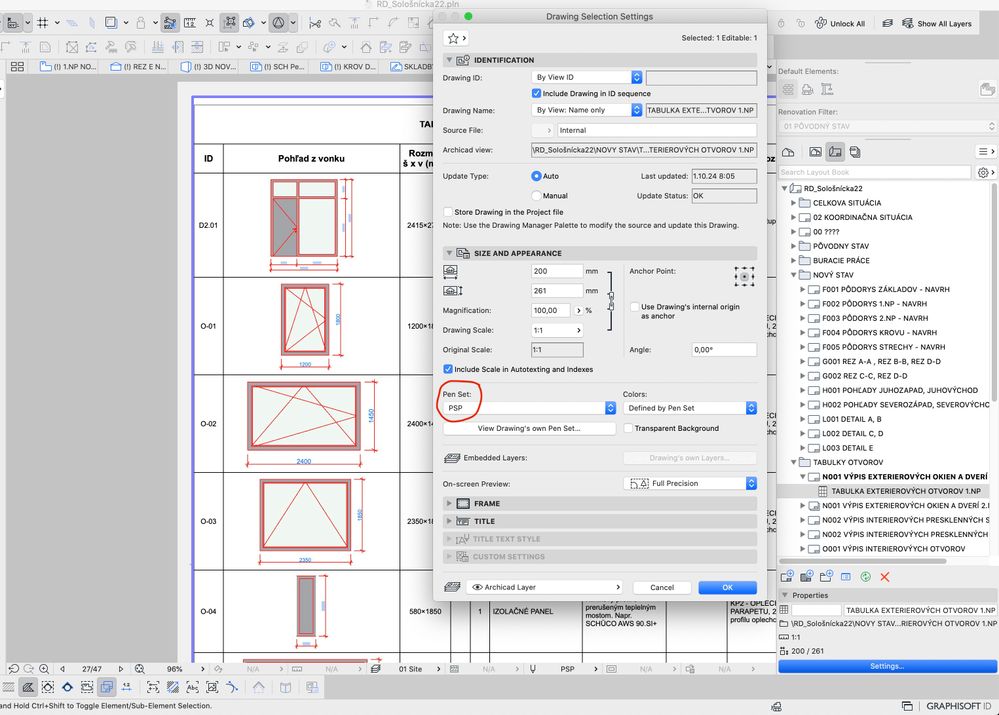This screenshot has width=999, height=715.
Task: Open the Pen Set dropdown showing PSP
Action: 529,408
